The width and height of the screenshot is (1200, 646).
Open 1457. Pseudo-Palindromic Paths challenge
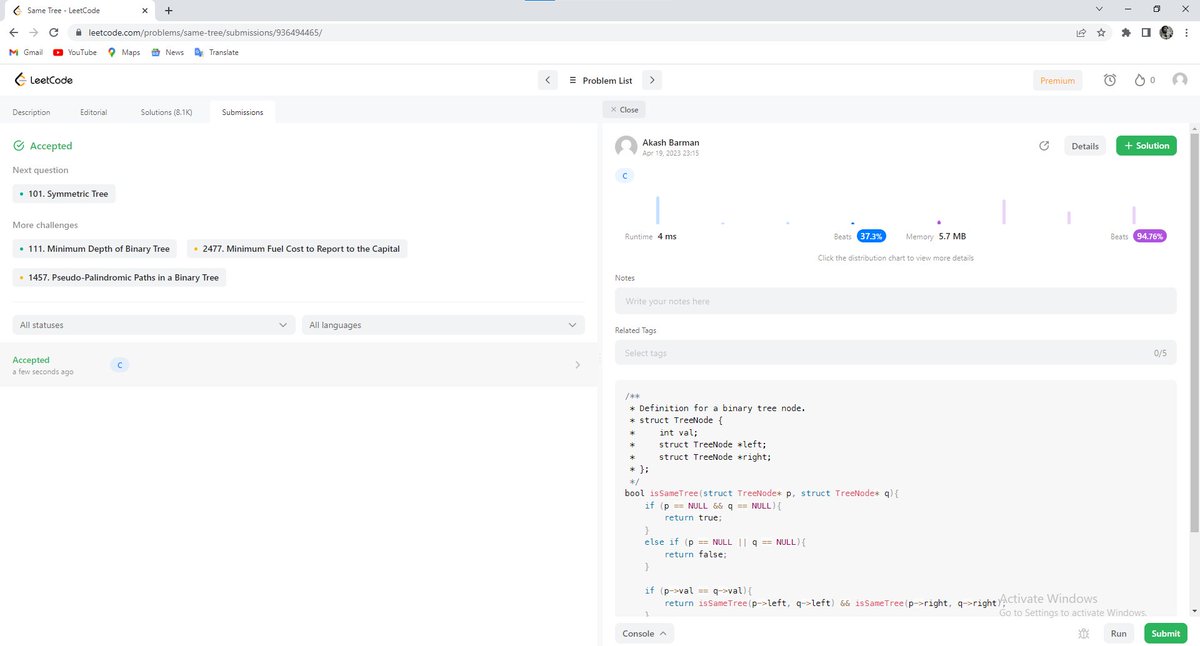(119, 277)
